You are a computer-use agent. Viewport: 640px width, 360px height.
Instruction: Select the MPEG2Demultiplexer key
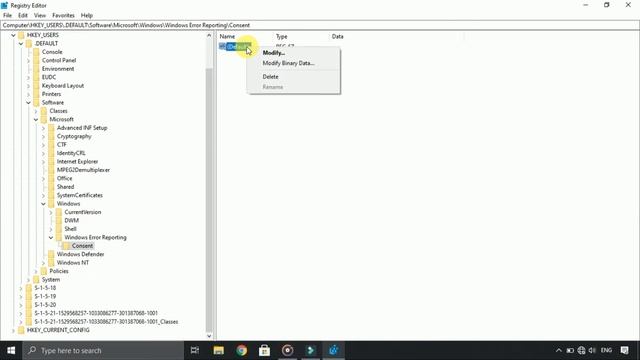tap(83, 170)
